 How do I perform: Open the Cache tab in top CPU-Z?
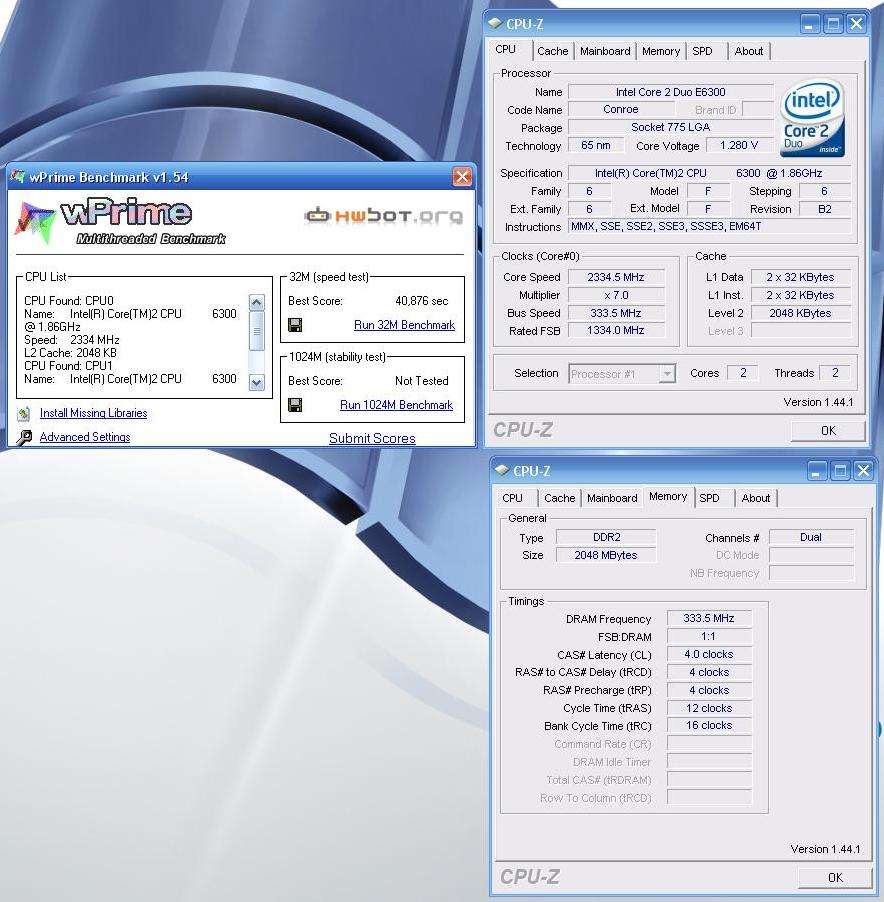click(x=553, y=51)
